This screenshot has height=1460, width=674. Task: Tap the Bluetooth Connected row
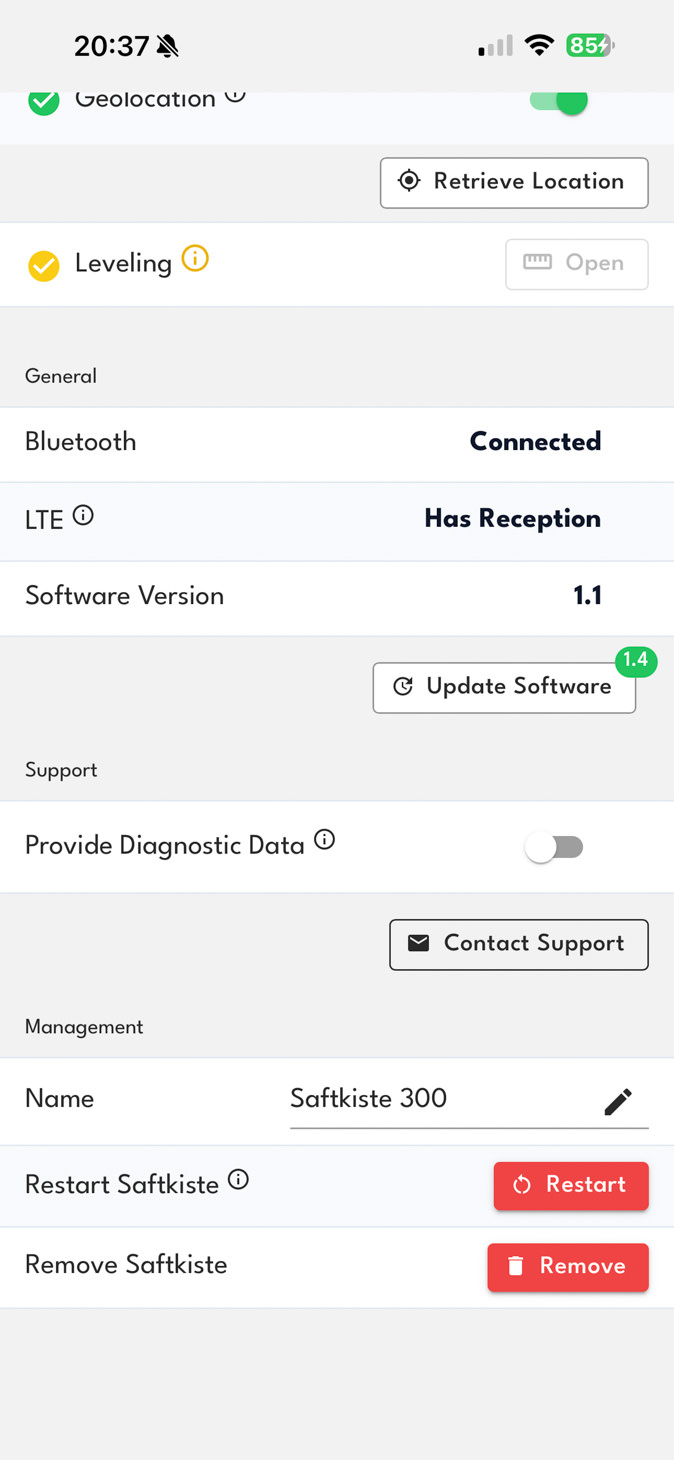337,442
